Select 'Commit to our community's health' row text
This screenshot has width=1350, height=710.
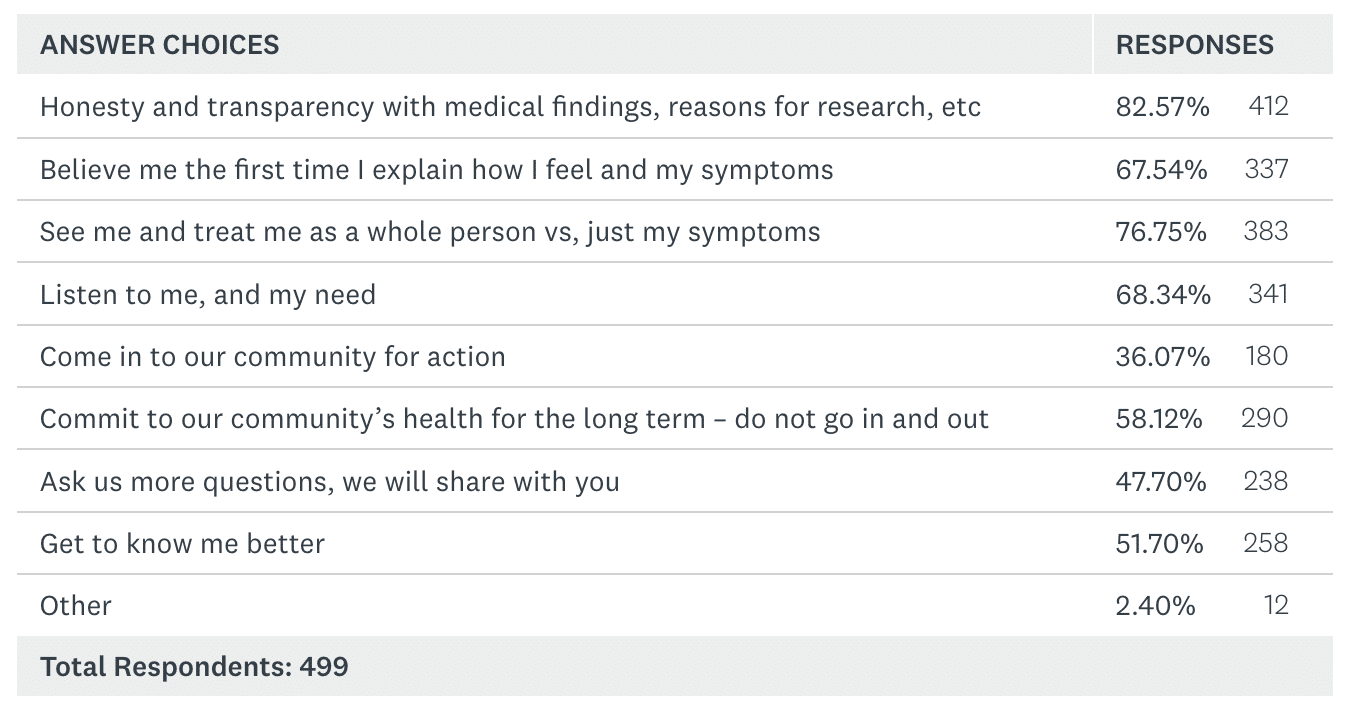[x=514, y=419]
